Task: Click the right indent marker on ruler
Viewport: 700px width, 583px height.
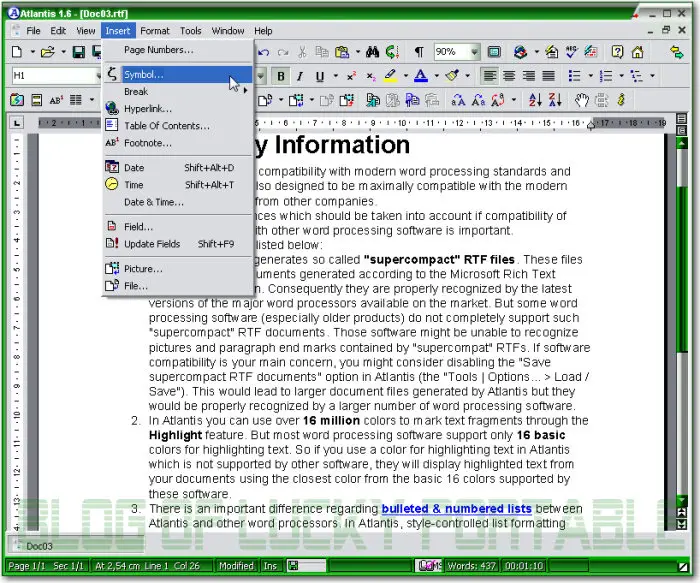Action: [591, 125]
